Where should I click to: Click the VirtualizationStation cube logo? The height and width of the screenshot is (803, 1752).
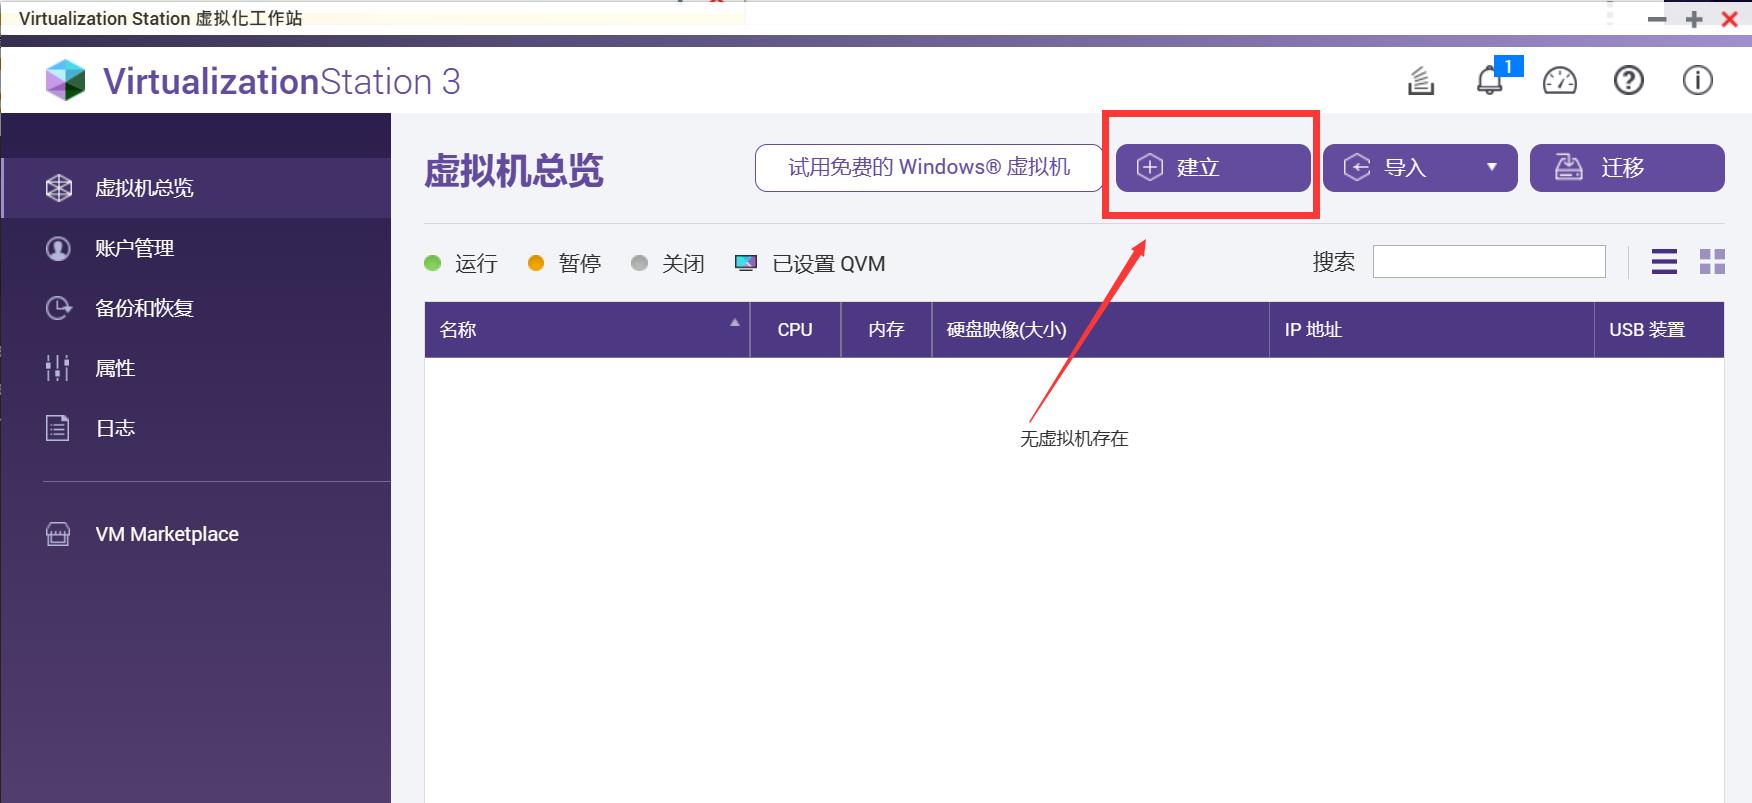pyautogui.click(x=66, y=81)
